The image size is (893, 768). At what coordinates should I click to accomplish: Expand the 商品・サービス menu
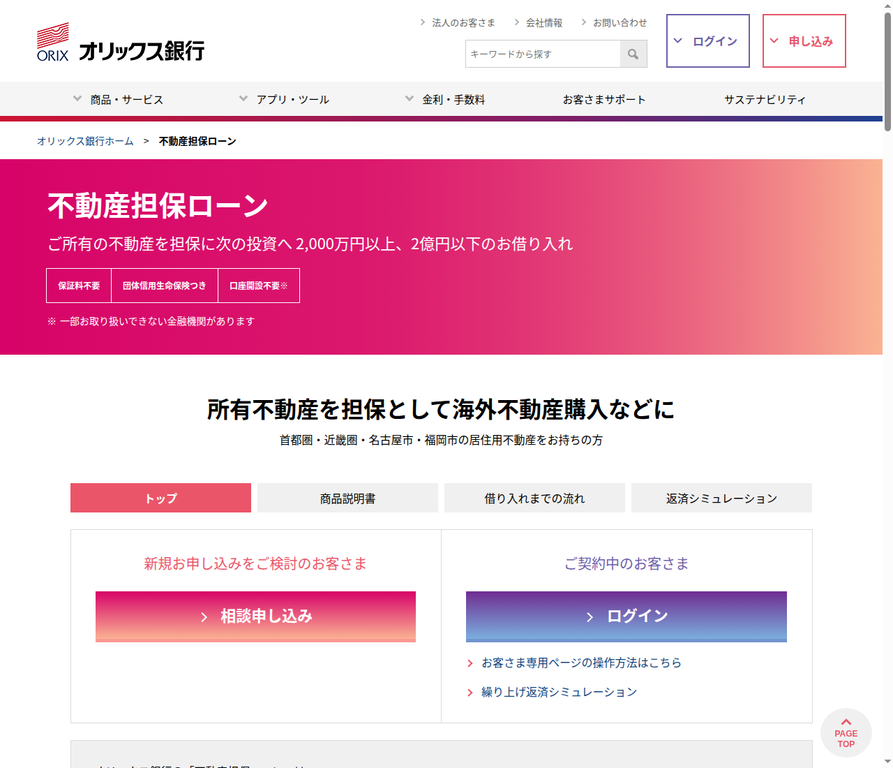pos(118,100)
